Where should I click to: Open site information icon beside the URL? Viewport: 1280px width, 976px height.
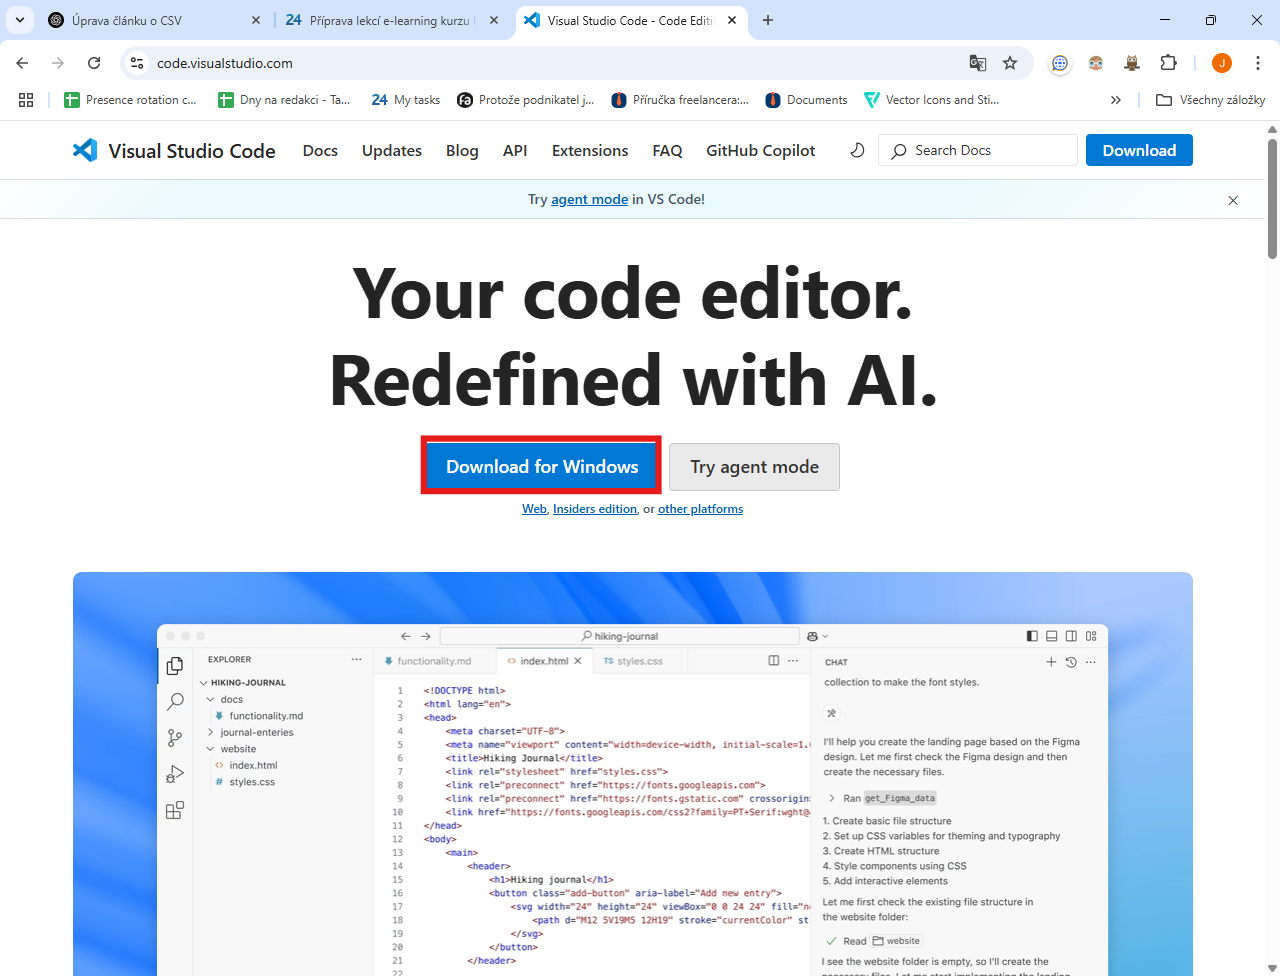[138, 63]
